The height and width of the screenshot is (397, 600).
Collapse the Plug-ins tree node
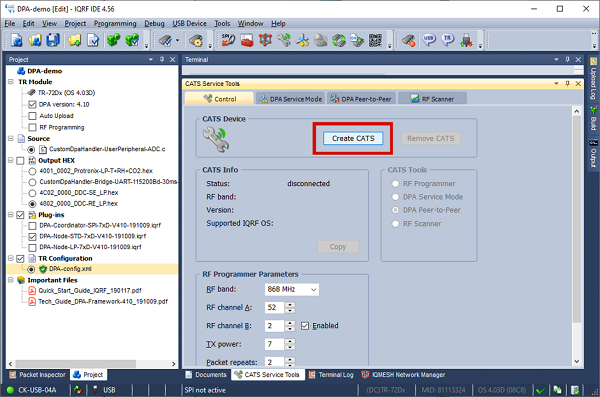point(11,214)
